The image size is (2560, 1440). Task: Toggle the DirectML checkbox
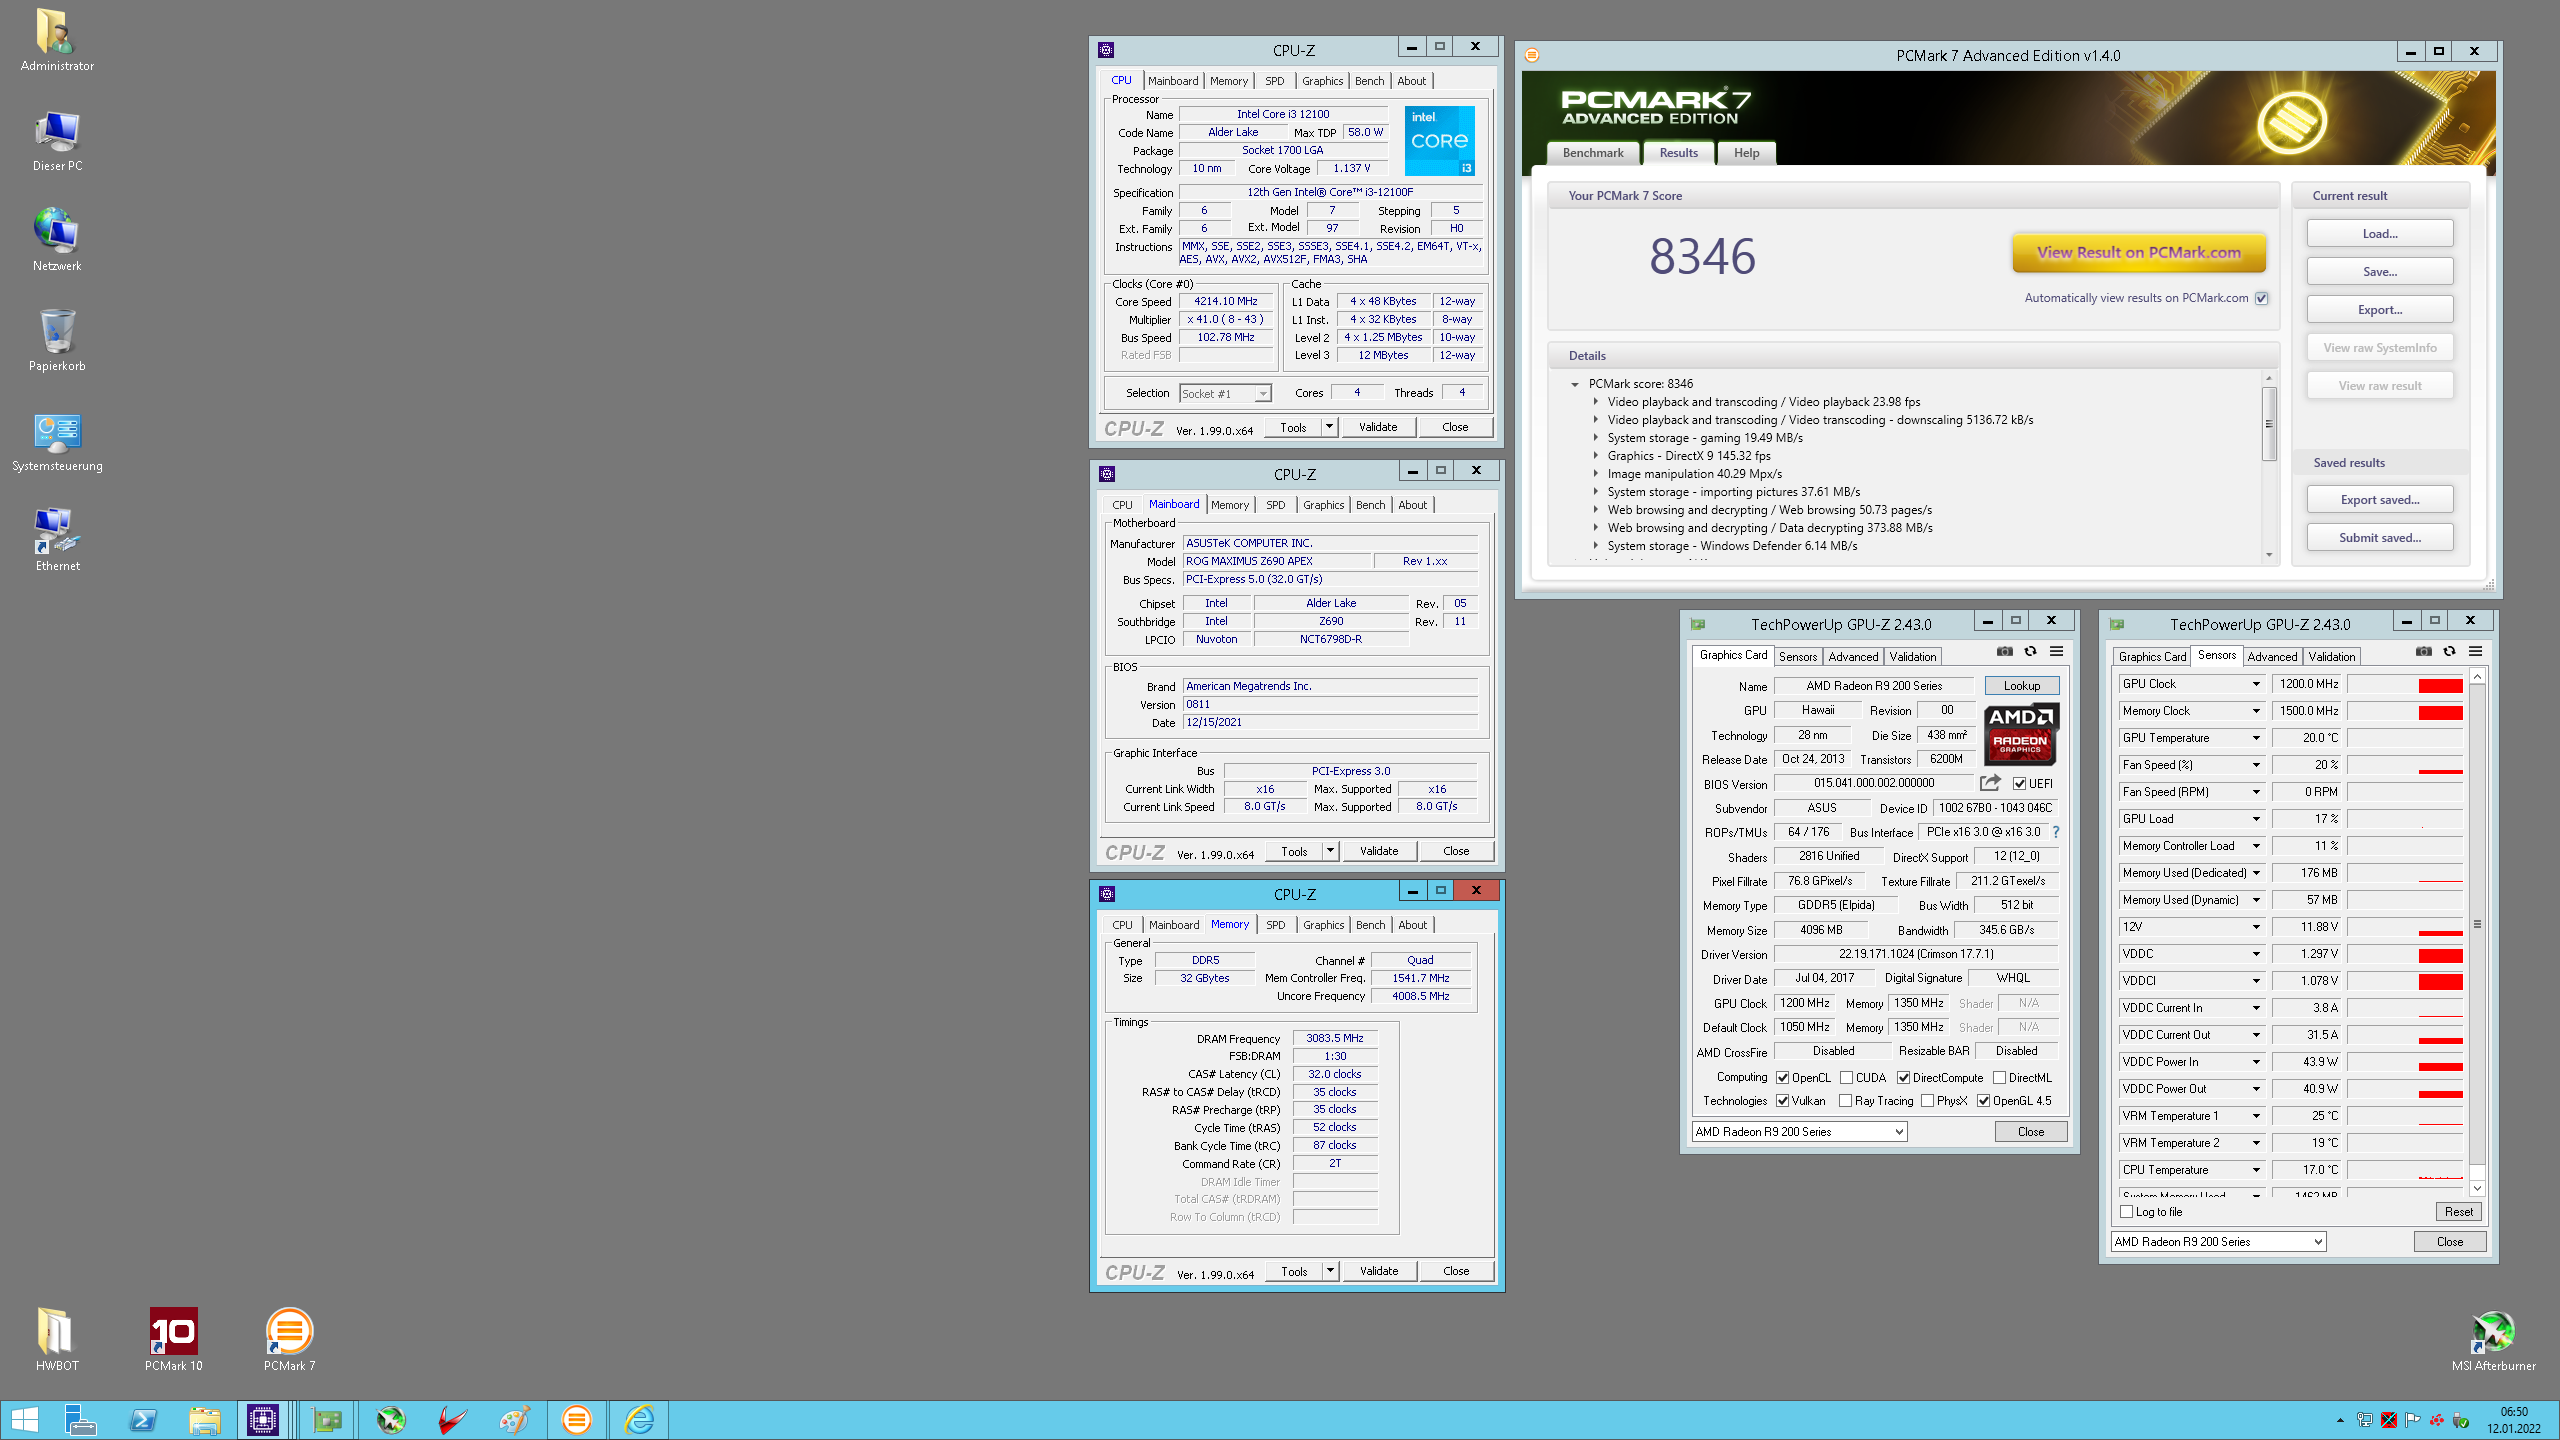pos(1999,1077)
